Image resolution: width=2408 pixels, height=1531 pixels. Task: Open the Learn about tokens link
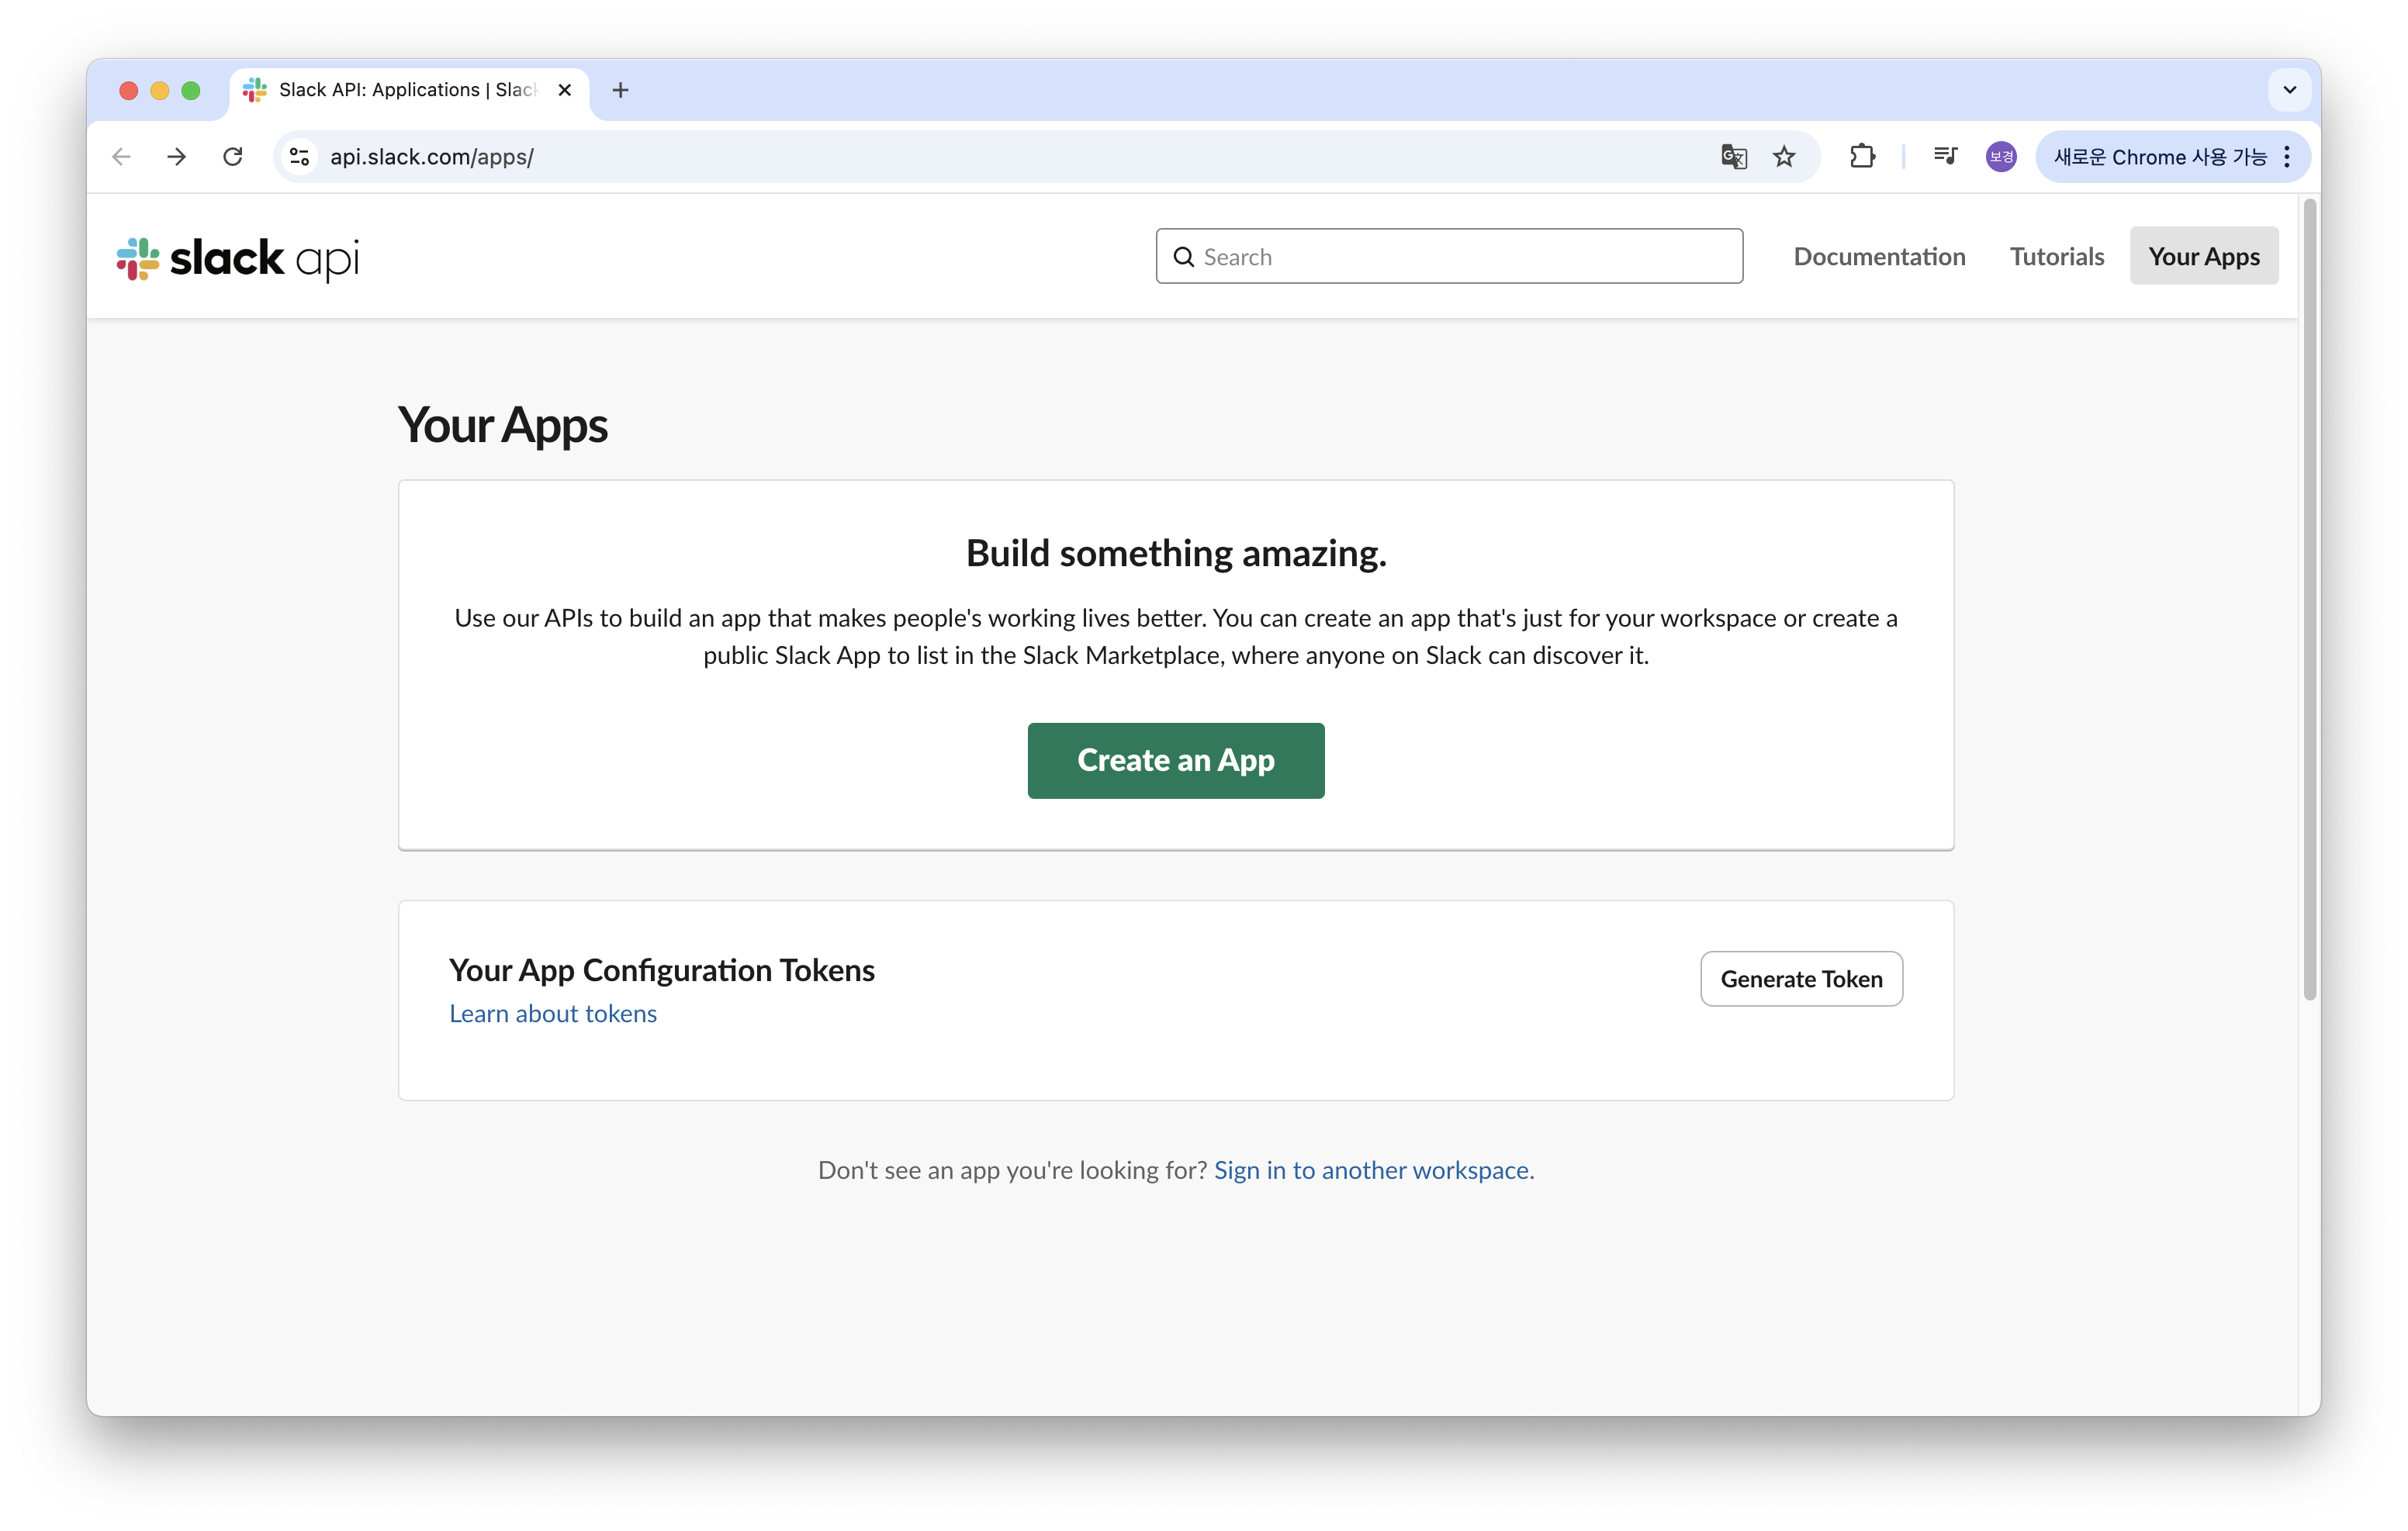coord(553,1014)
